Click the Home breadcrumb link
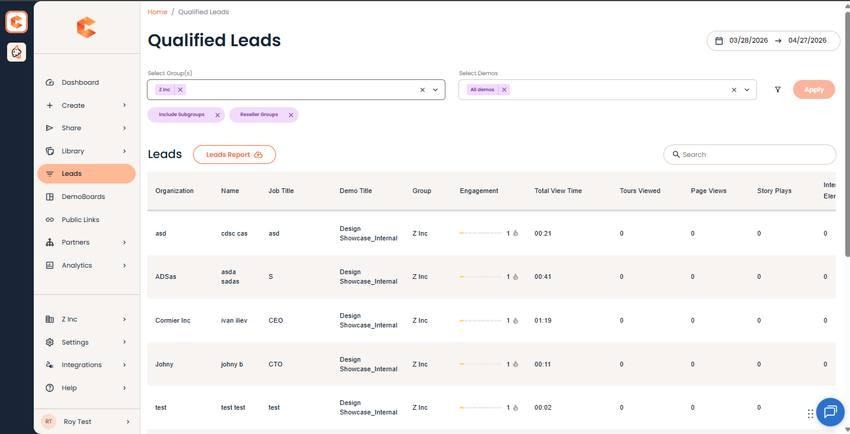 point(157,12)
